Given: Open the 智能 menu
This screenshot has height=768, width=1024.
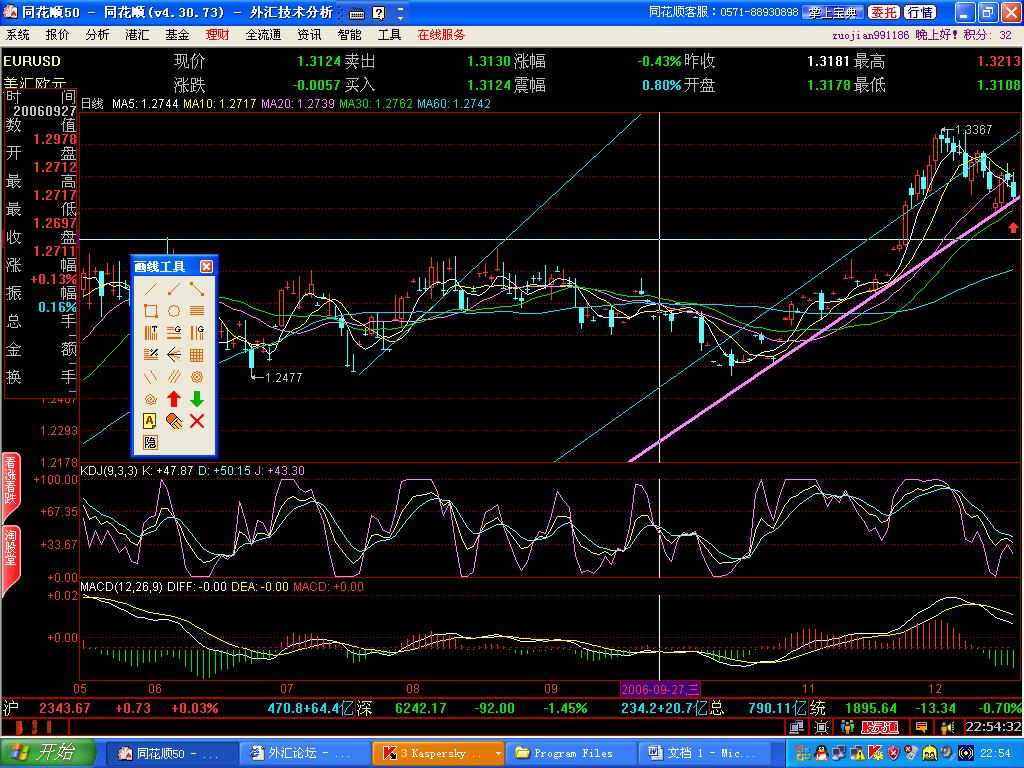Looking at the screenshot, I should 349,35.
